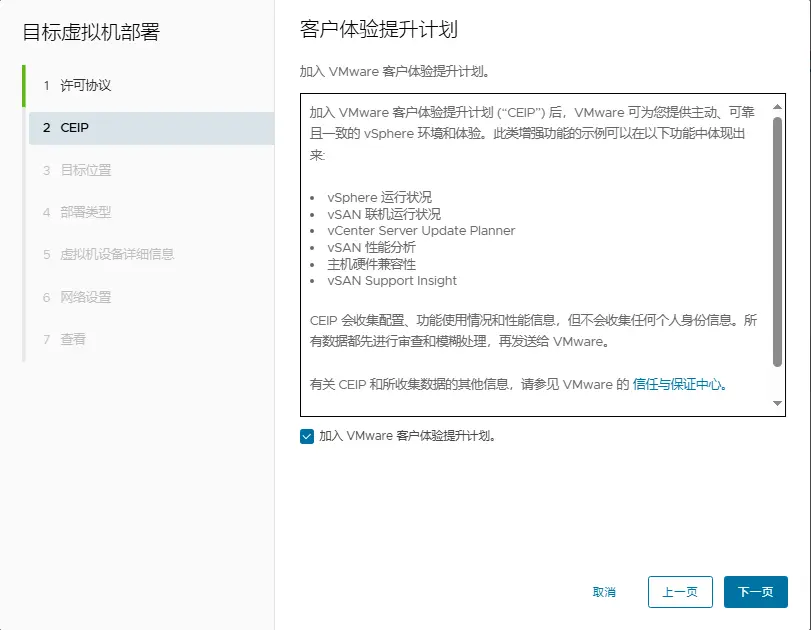Viewport: 811px width, 630px height.
Task: Click the vSphere 运行状况 list item
Action: [371, 197]
